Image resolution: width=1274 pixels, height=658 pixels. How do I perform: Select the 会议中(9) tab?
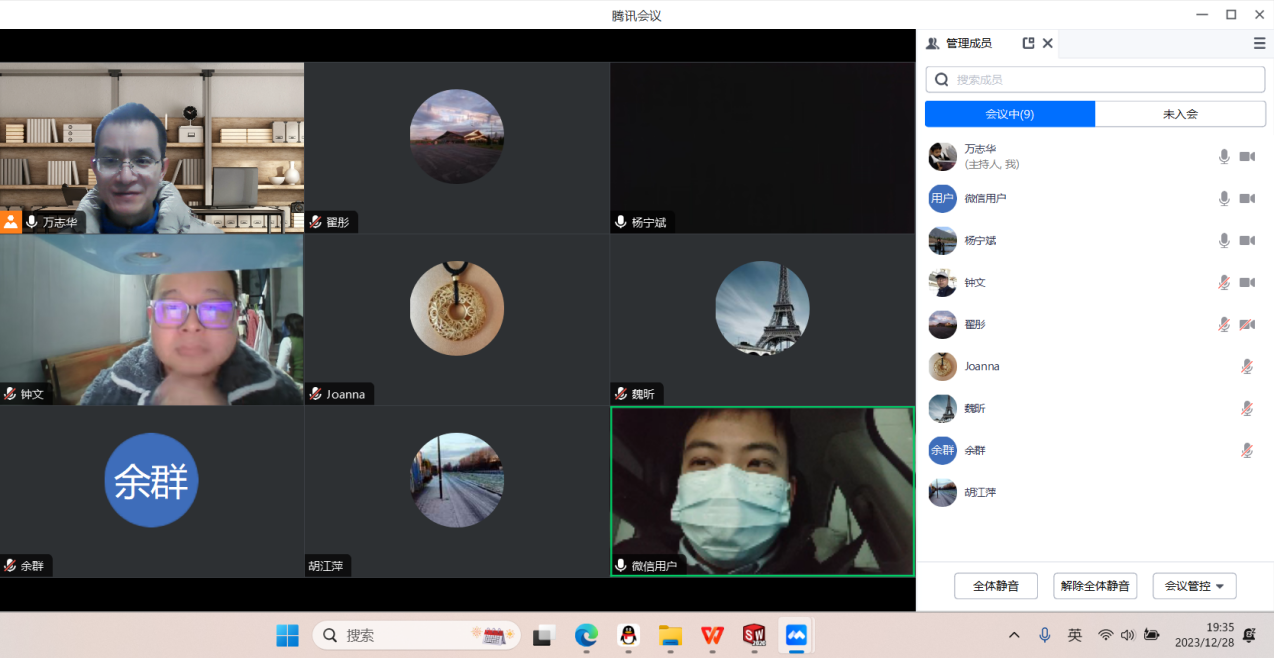click(x=1010, y=114)
